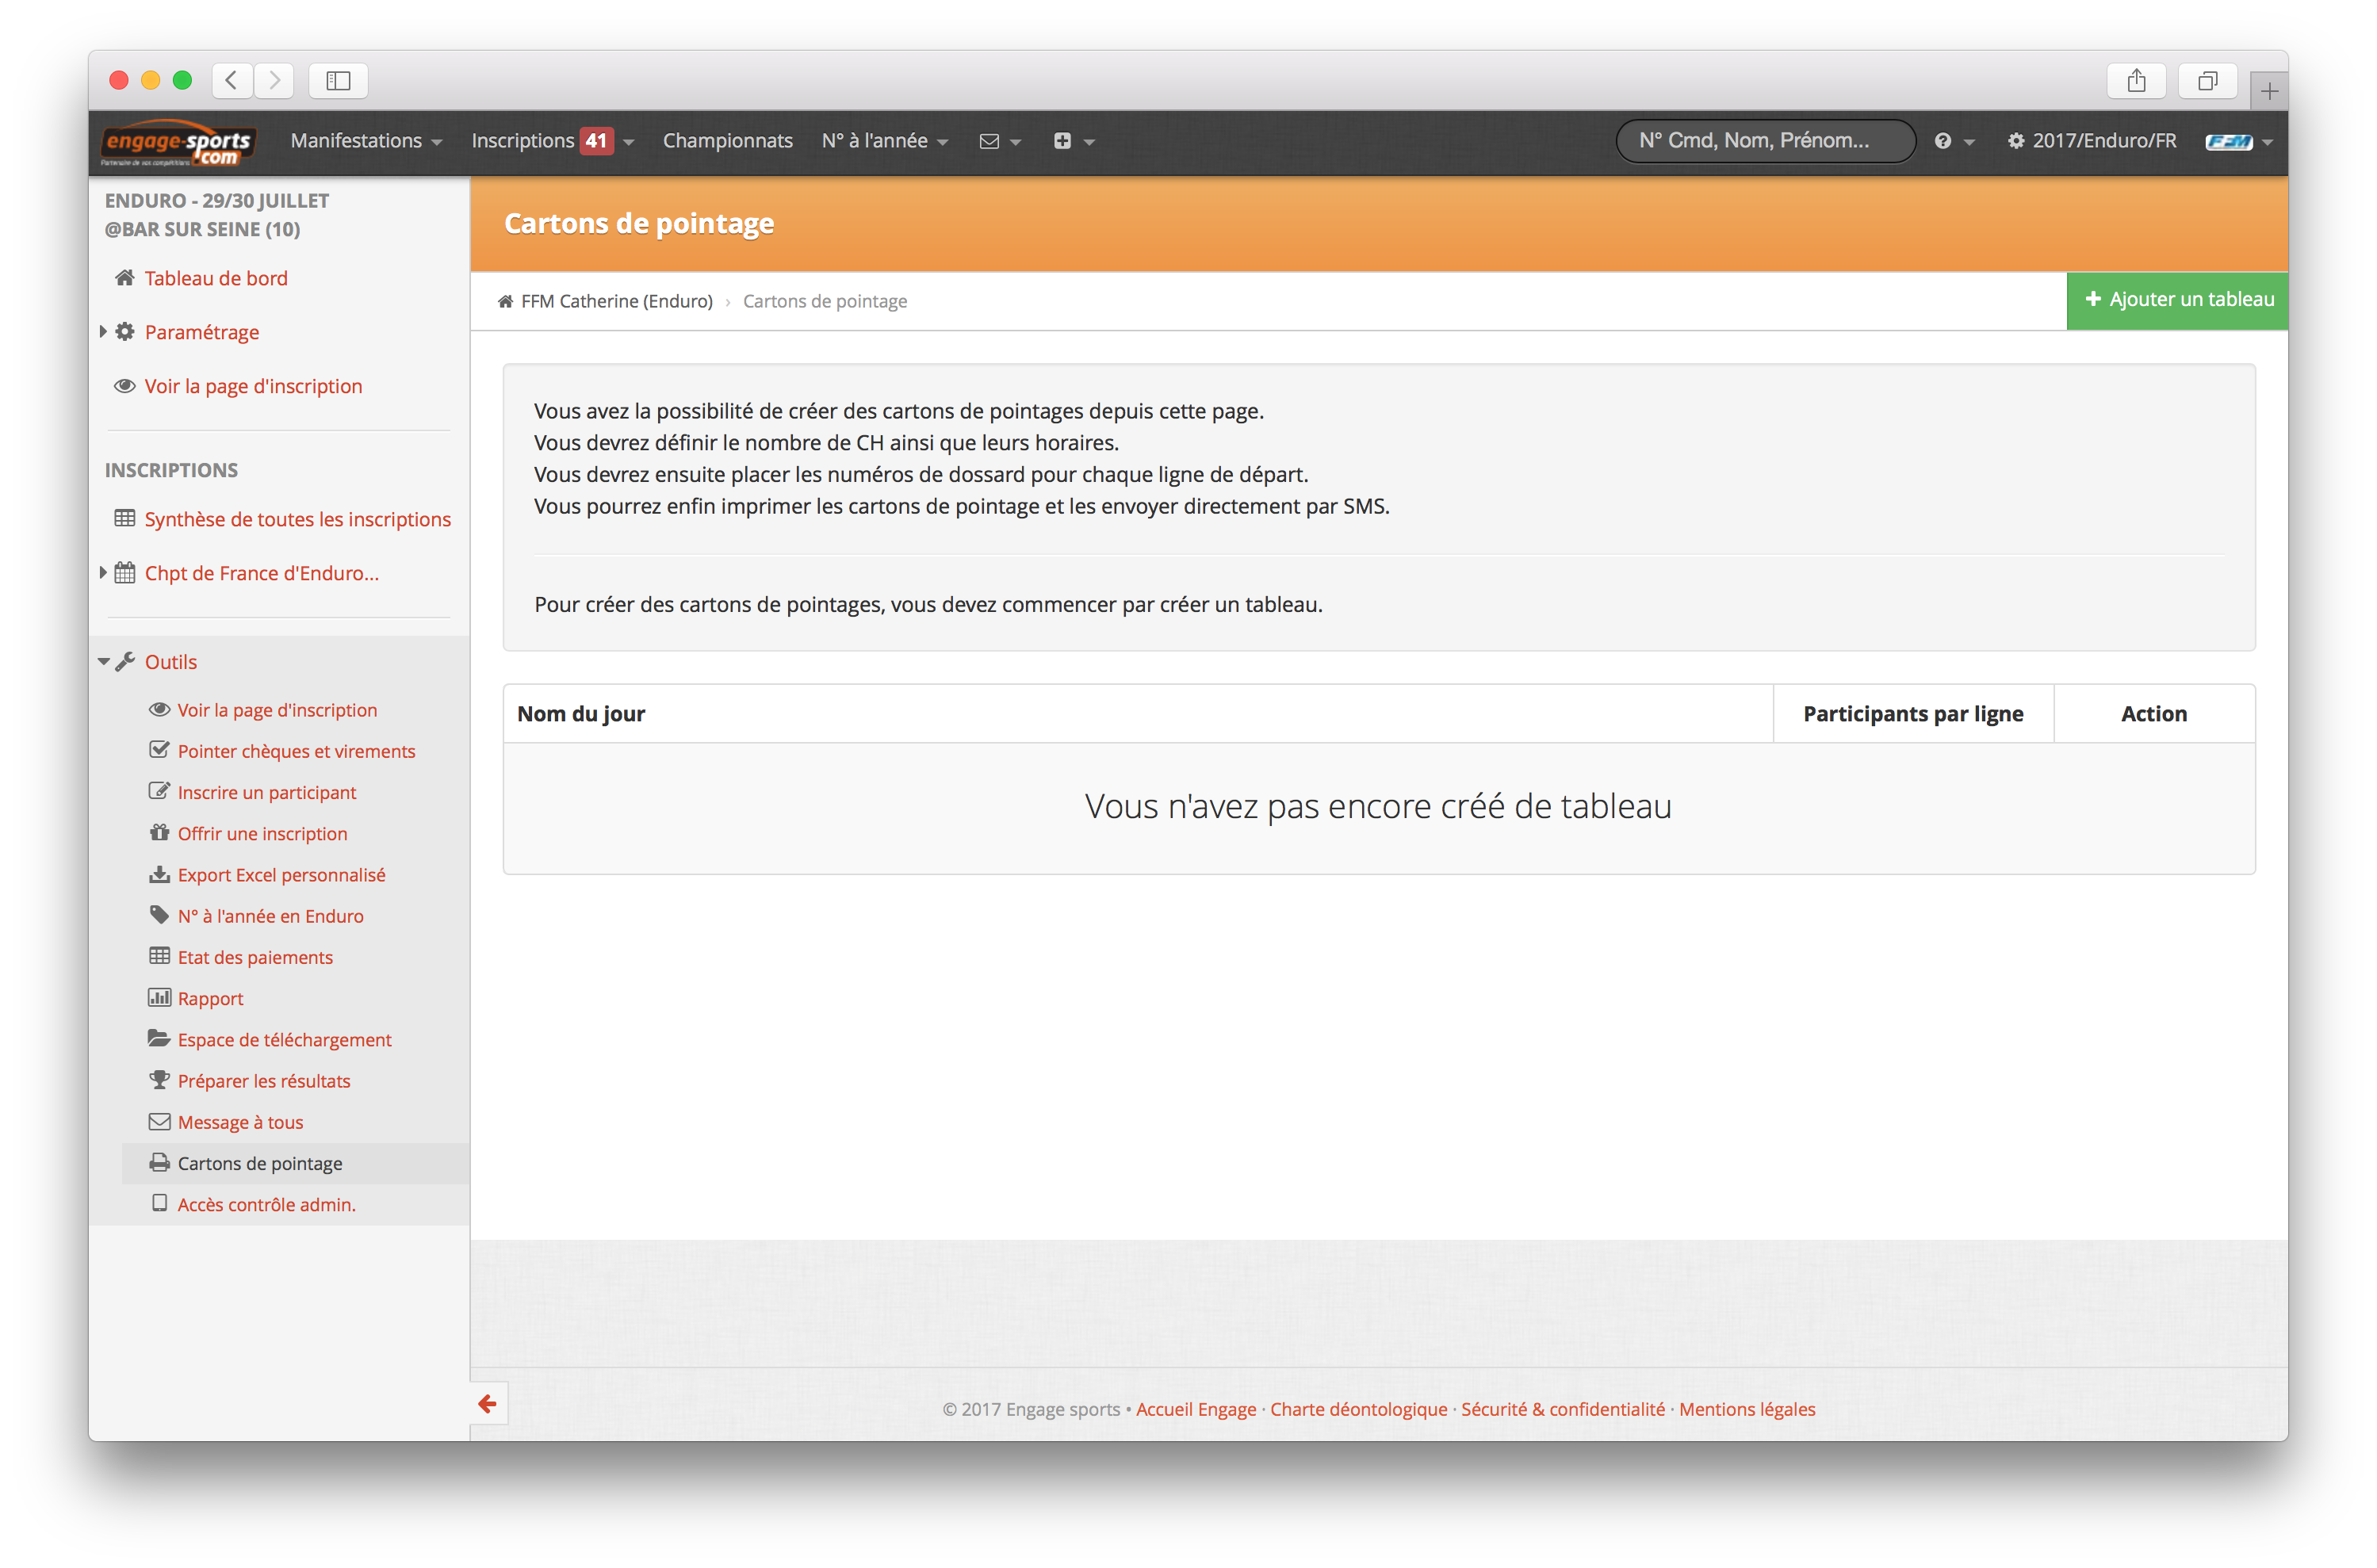Screen dimensions: 2377x1568
Task: Click the eye icon under Outils section
Action: point(159,709)
